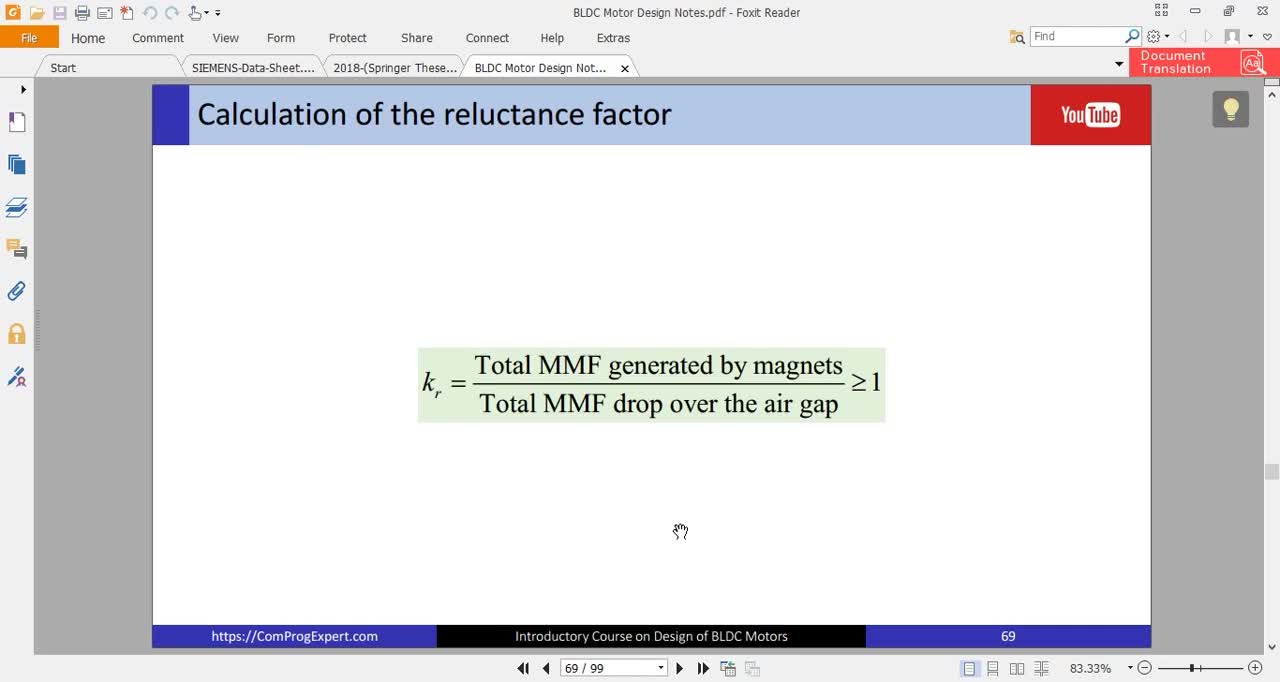Click the Save disk icon

(x=59, y=13)
